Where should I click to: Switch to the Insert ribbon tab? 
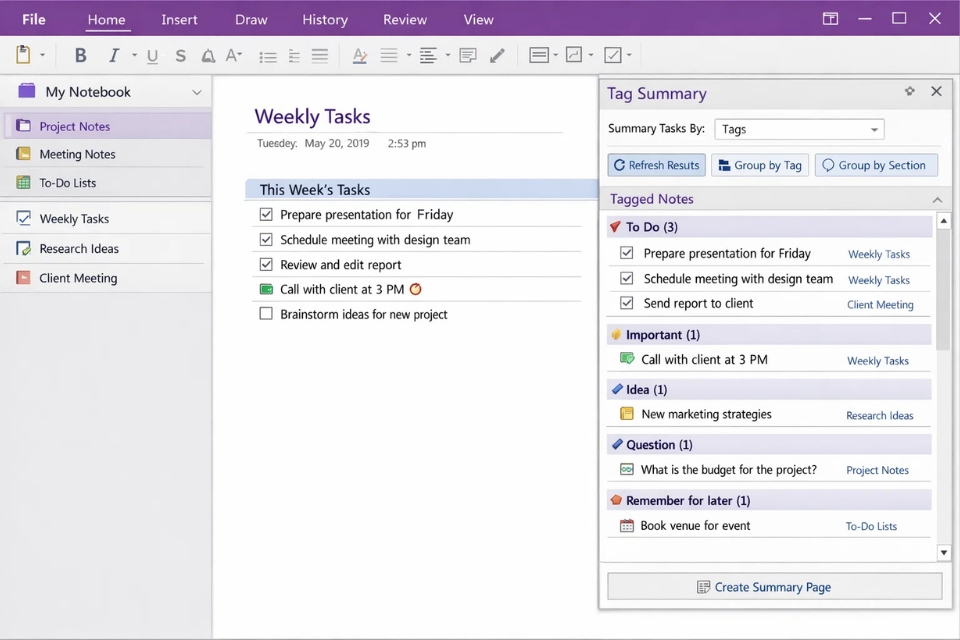tap(179, 18)
